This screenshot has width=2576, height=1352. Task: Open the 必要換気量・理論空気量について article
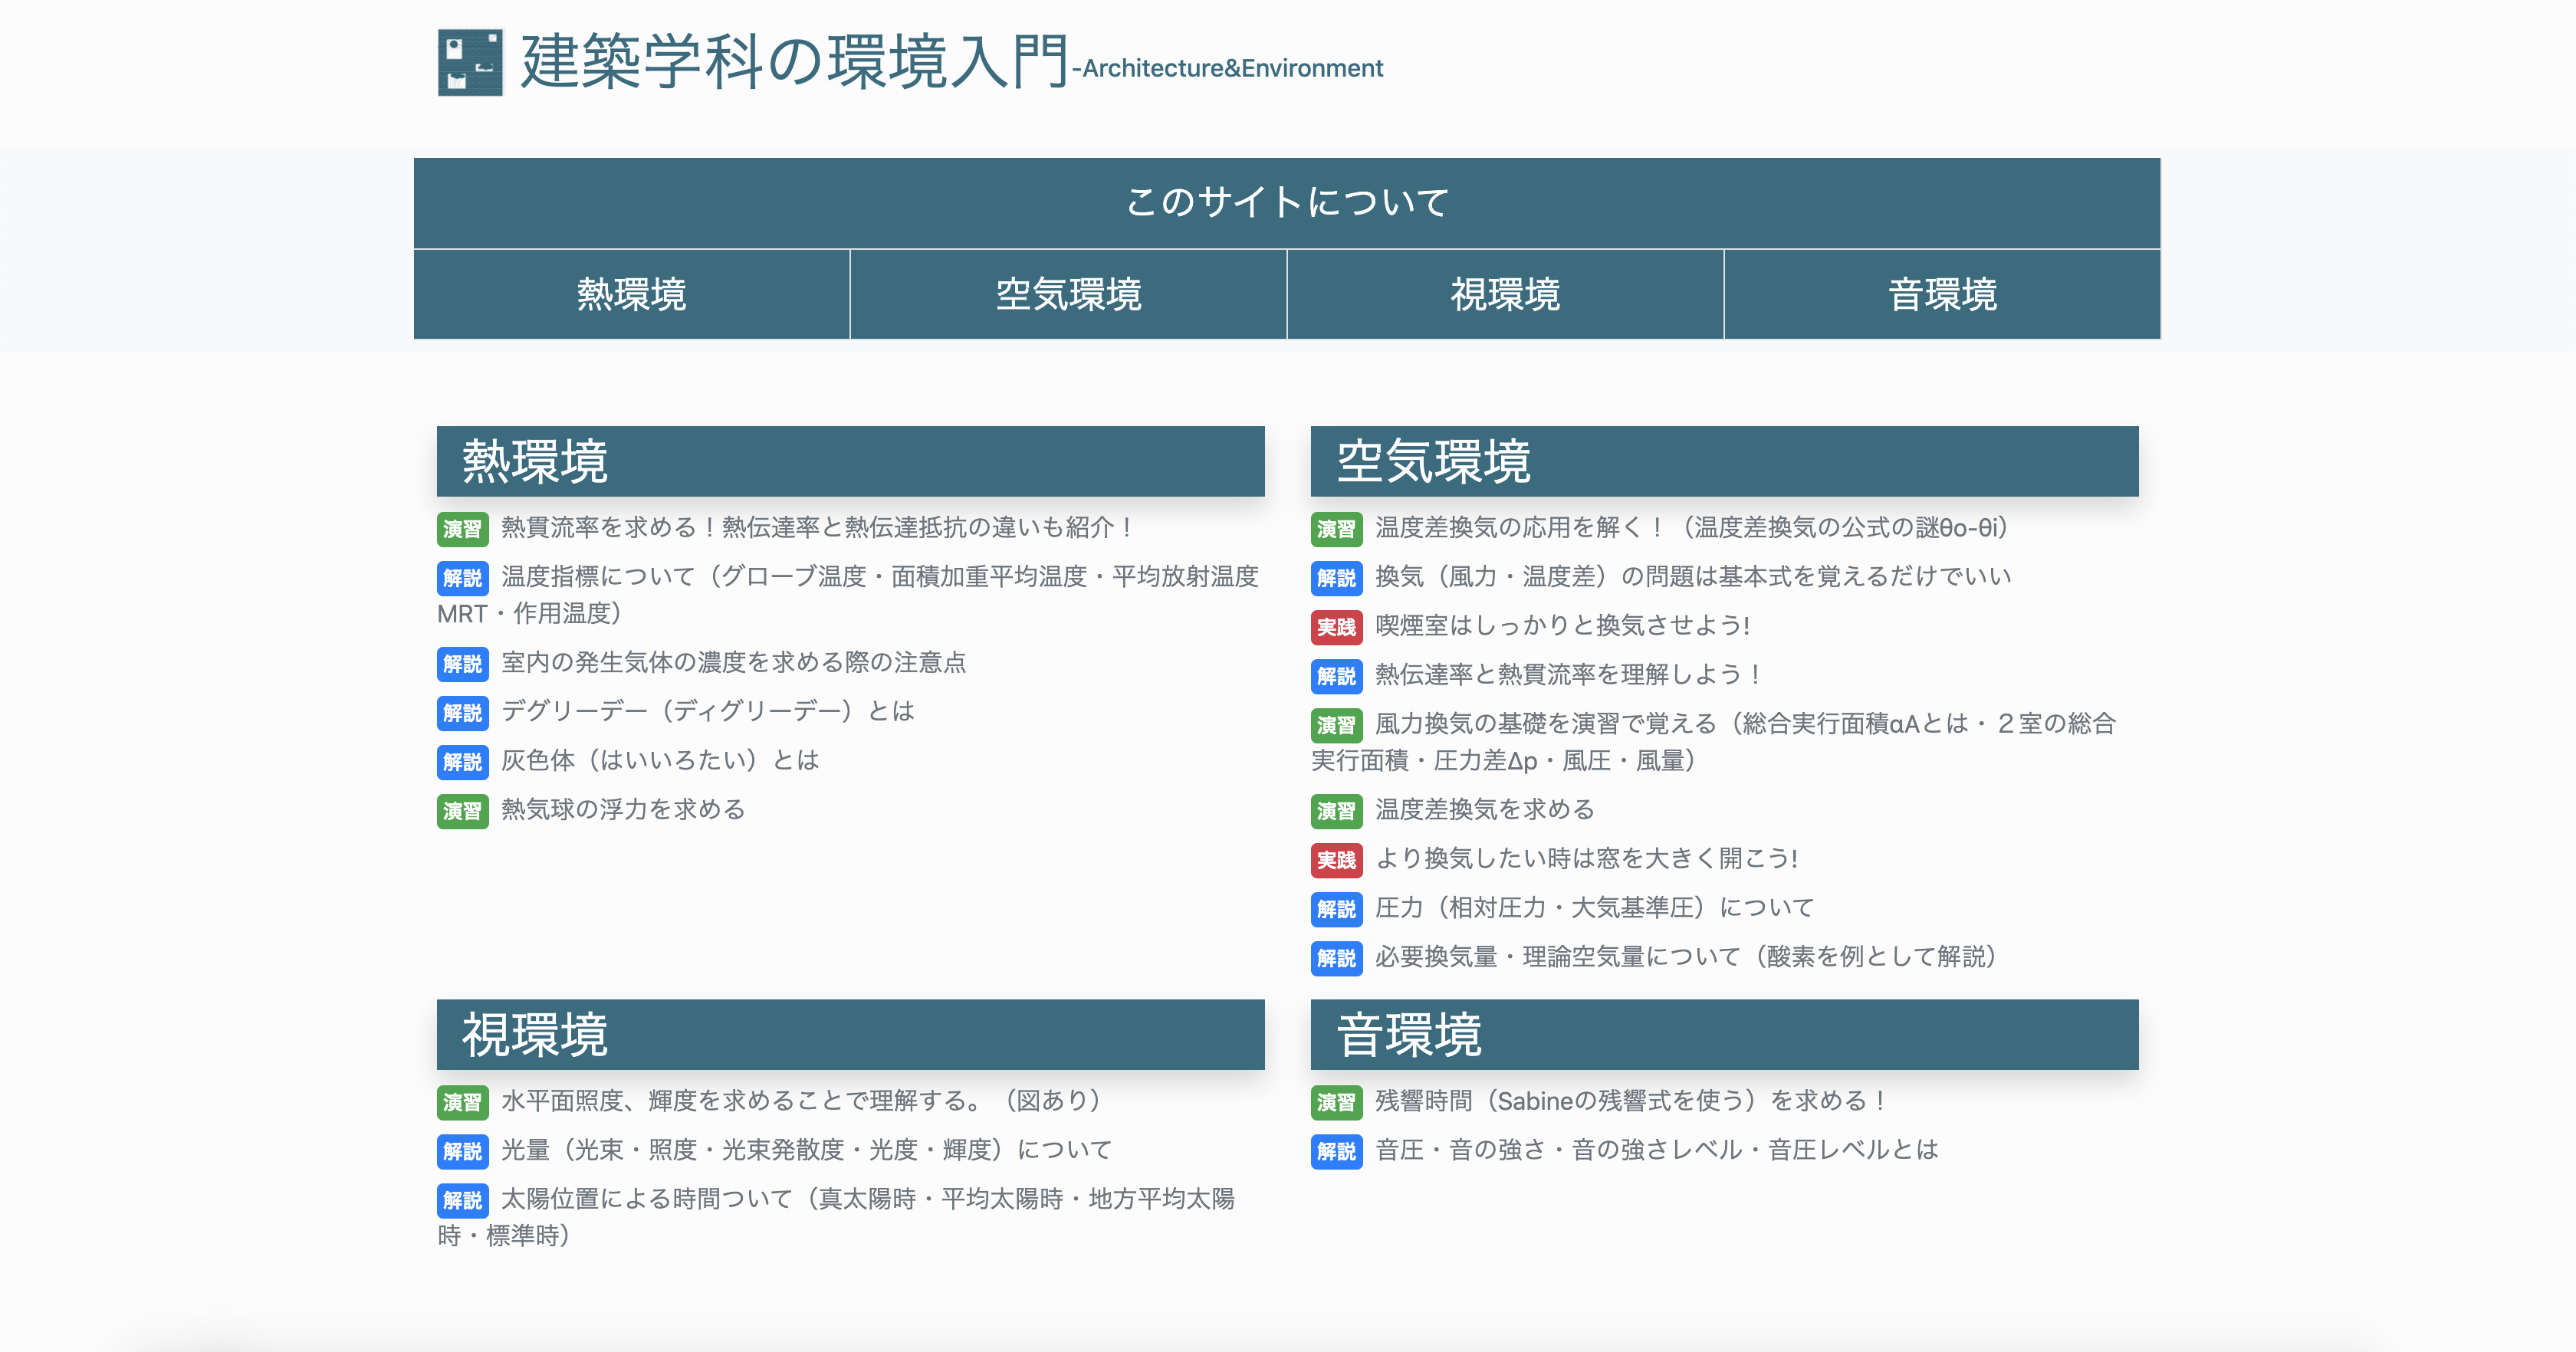click(x=1685, y=957)
